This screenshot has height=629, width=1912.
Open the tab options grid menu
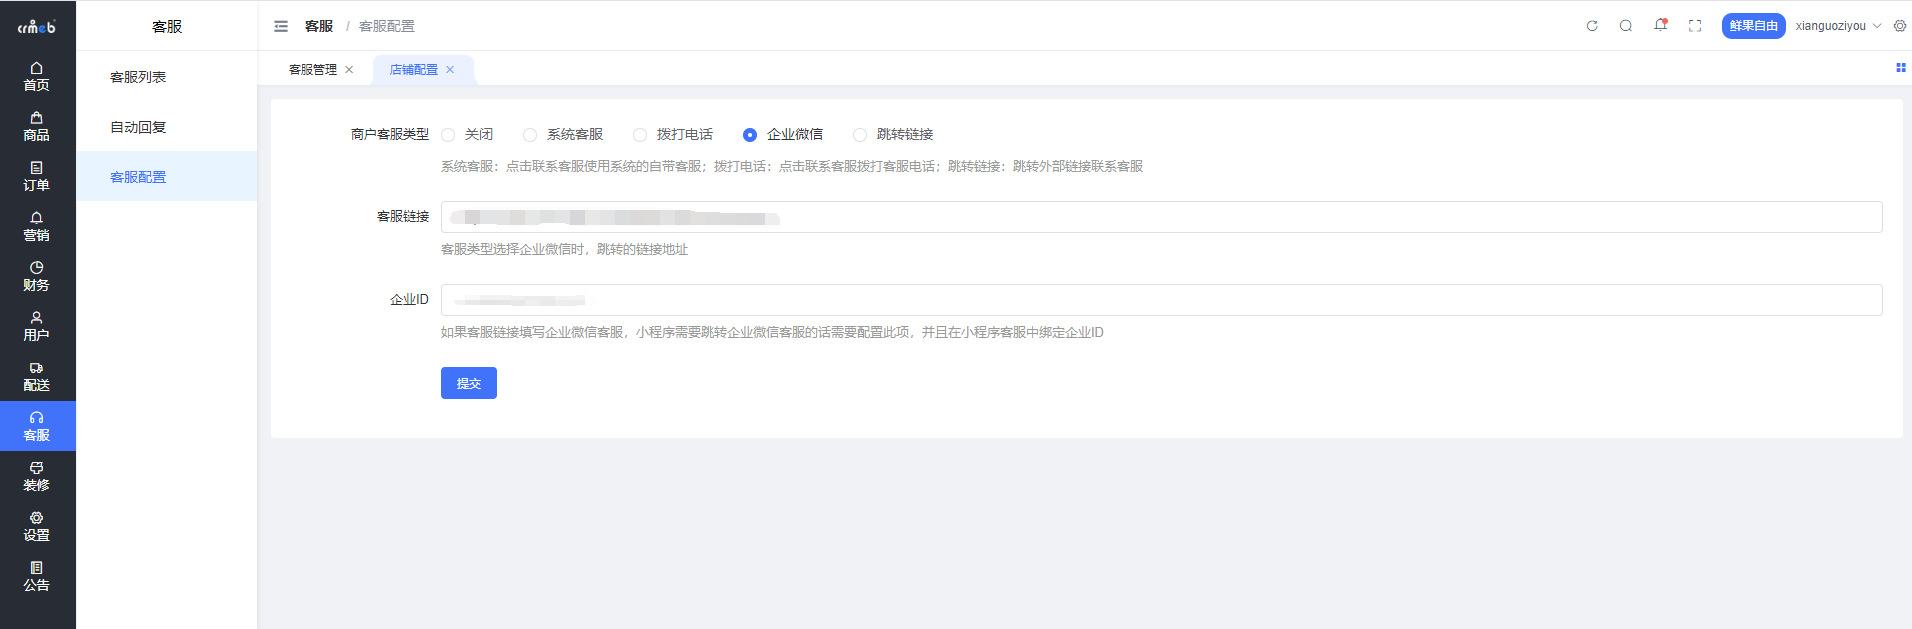pyautogui.click(x=1900, y=68)
